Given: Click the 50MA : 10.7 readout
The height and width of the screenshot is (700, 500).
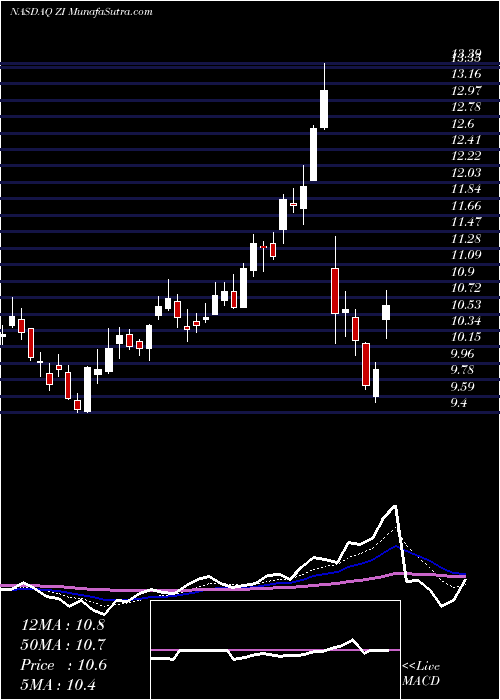Looking at the screenshot, I should point(63,645).
